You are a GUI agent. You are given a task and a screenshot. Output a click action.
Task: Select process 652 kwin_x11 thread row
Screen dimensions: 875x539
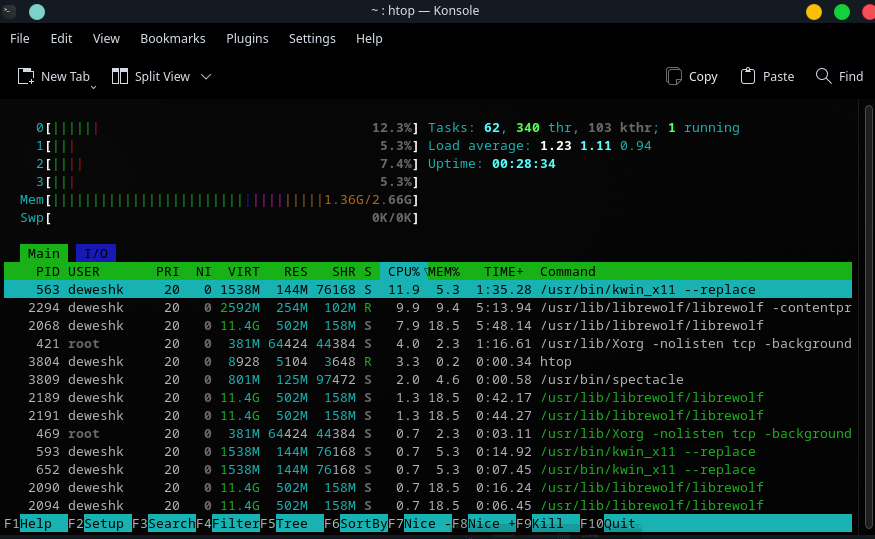coord(428,469)
